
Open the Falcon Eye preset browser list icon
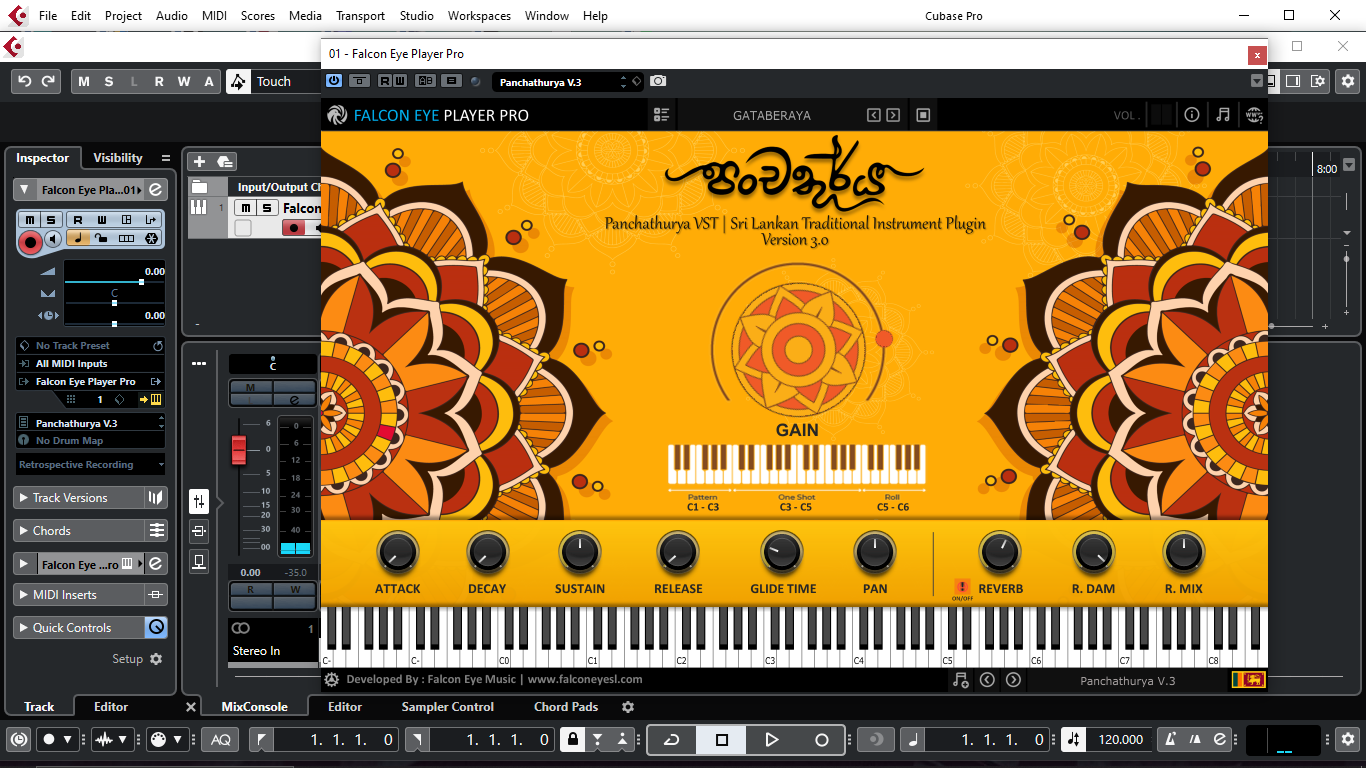pyautogui.click(x=661, y=115)
